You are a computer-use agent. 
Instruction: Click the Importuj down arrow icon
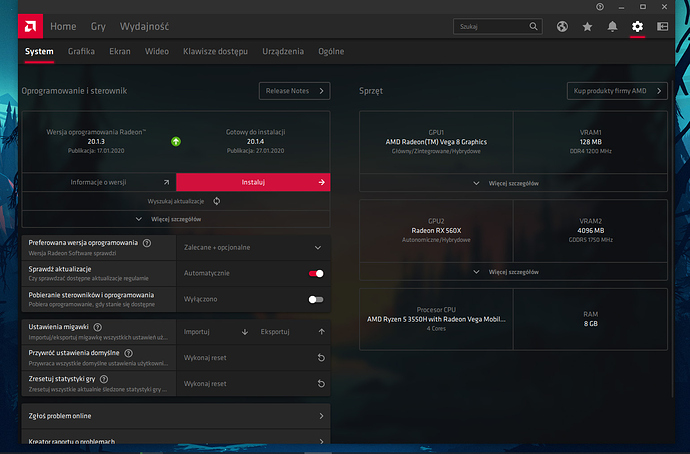245,332
